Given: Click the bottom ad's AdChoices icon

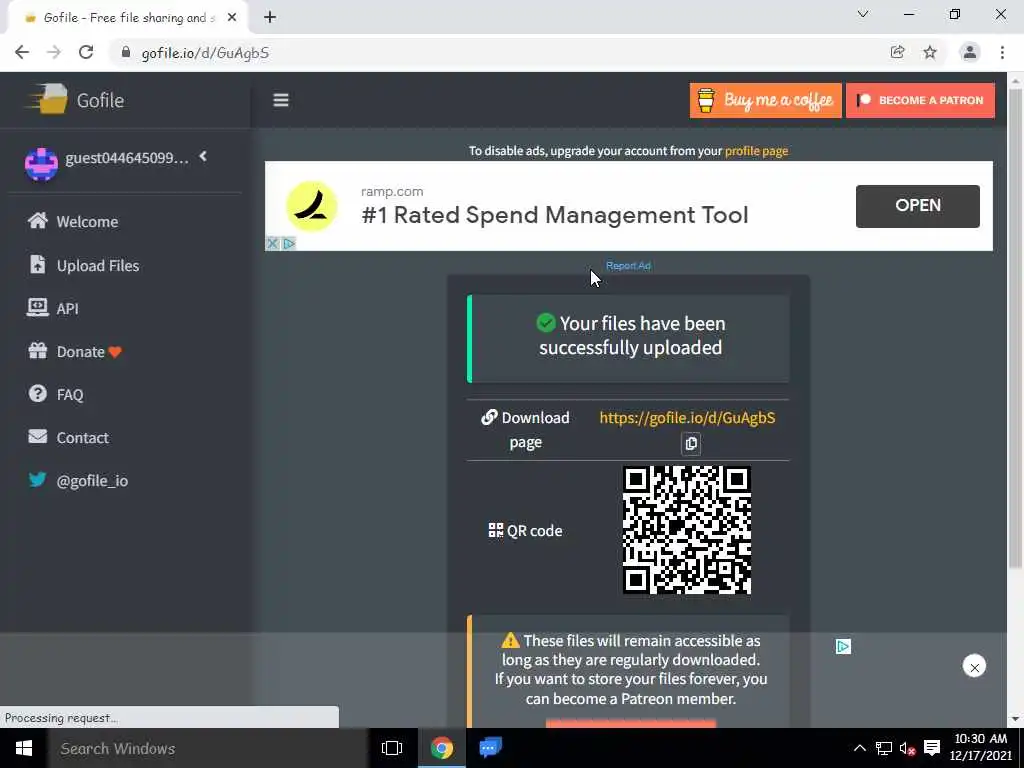Looking at the screenshot, I should (x=843, y=647).
